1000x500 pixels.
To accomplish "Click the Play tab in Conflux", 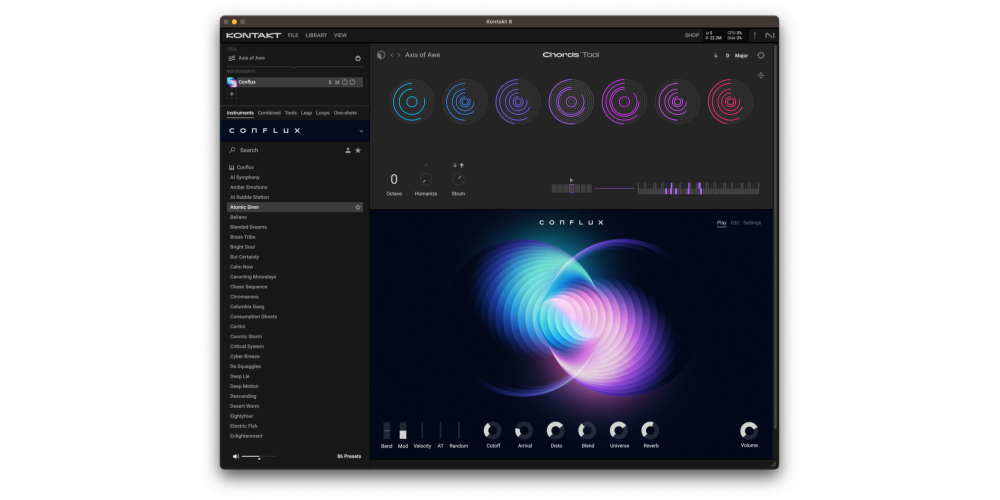I will pos(721,223).
